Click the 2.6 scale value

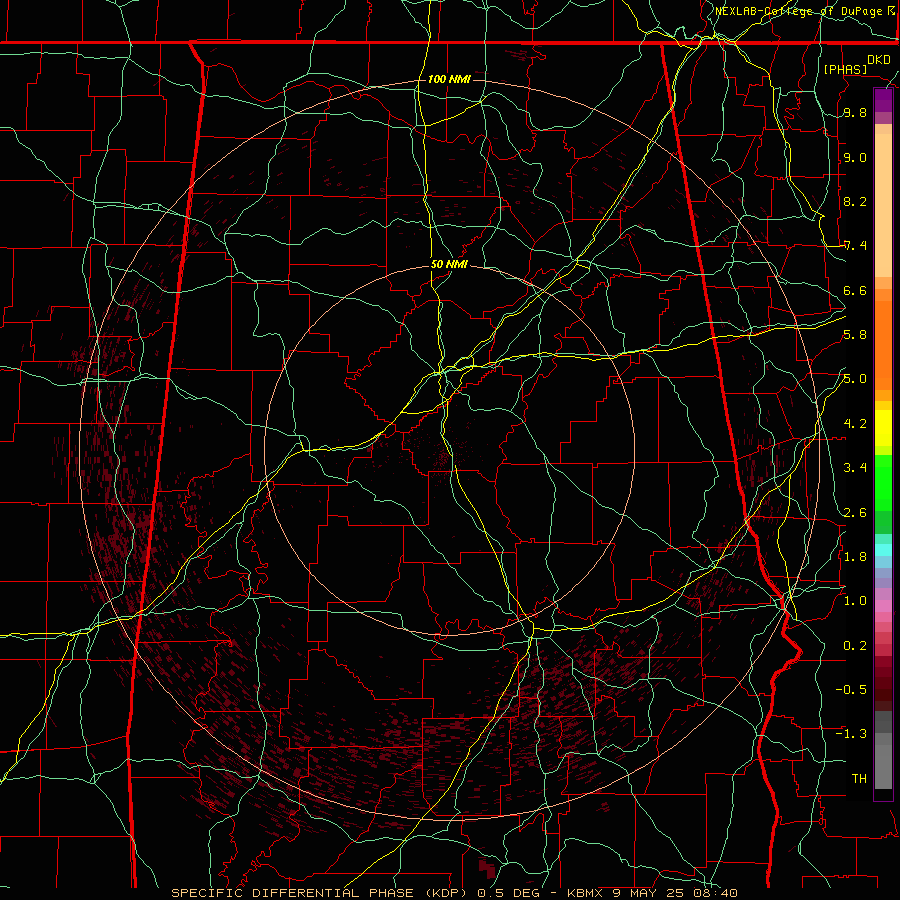[x=855, y=513]
